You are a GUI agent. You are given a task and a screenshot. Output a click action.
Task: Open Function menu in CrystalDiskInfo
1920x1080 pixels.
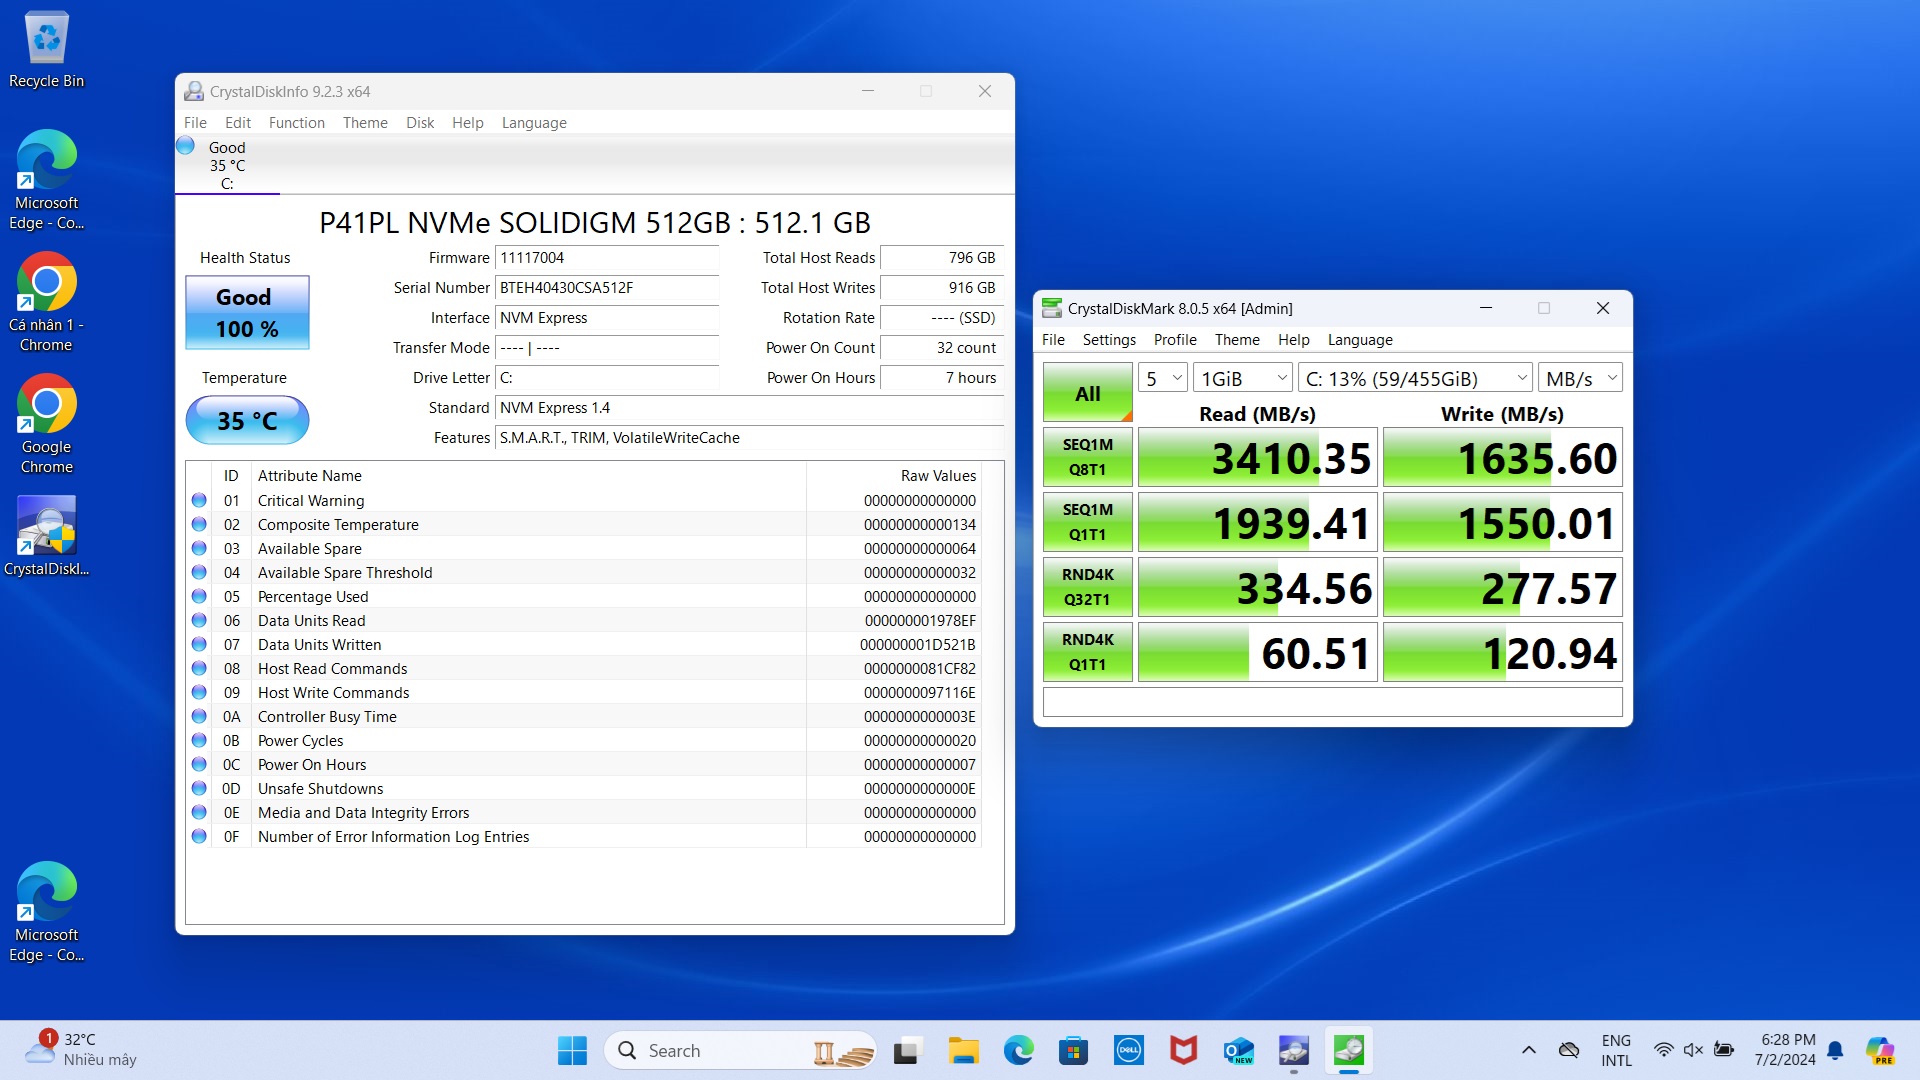[x=297, y=122]
